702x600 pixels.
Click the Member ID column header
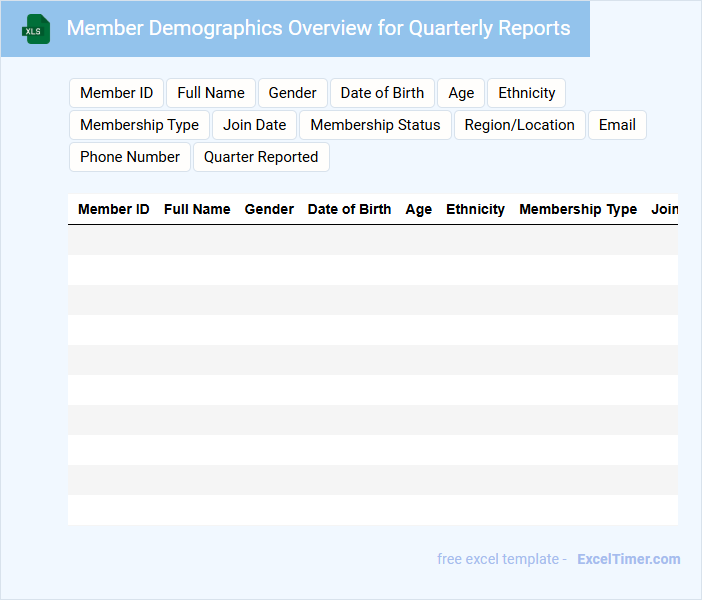(114, 210)
